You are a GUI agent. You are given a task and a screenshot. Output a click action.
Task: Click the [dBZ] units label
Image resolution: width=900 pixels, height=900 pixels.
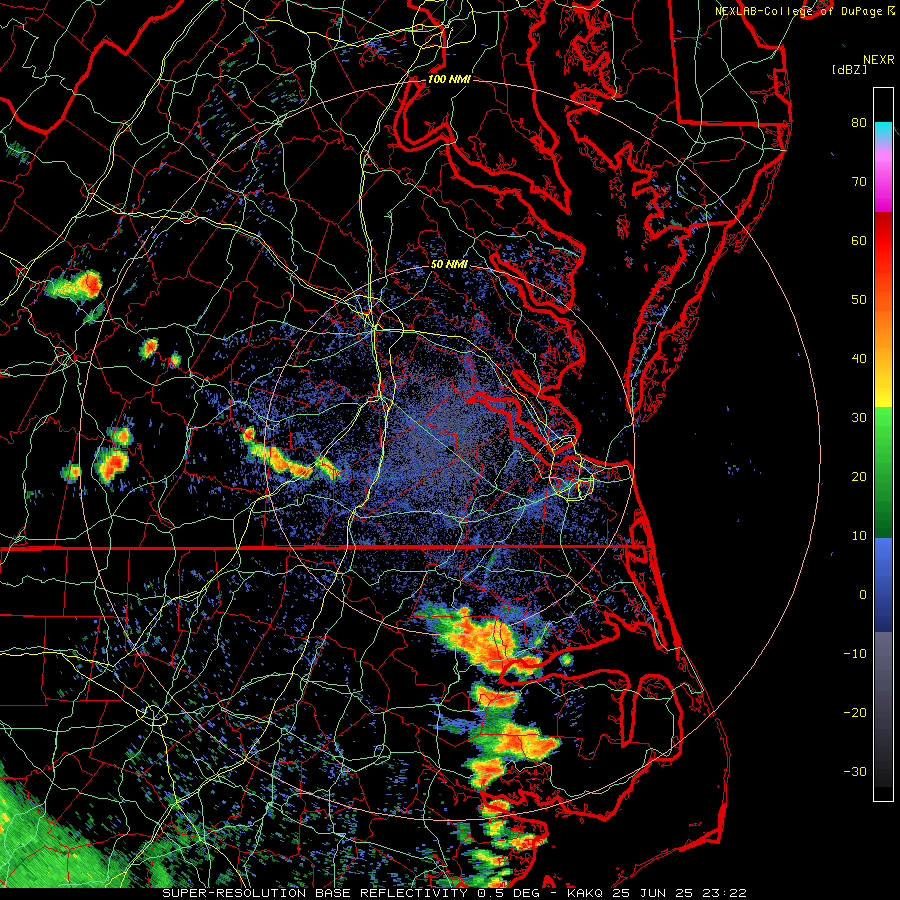pos(849,69)
